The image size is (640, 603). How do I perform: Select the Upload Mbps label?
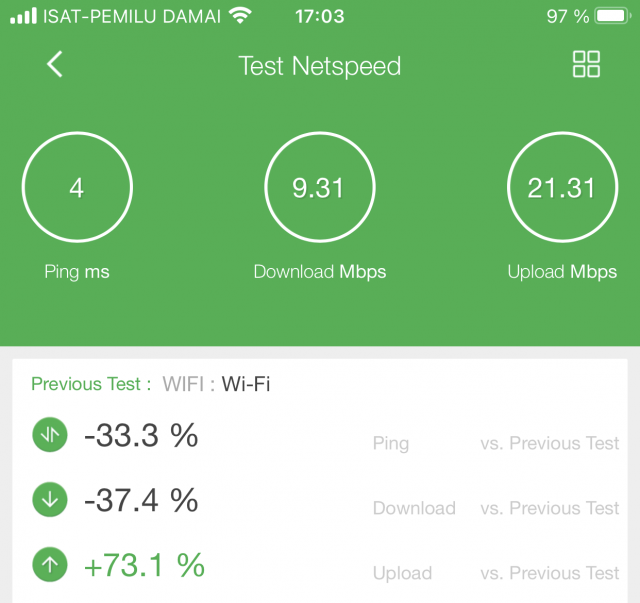coord(562,272)
